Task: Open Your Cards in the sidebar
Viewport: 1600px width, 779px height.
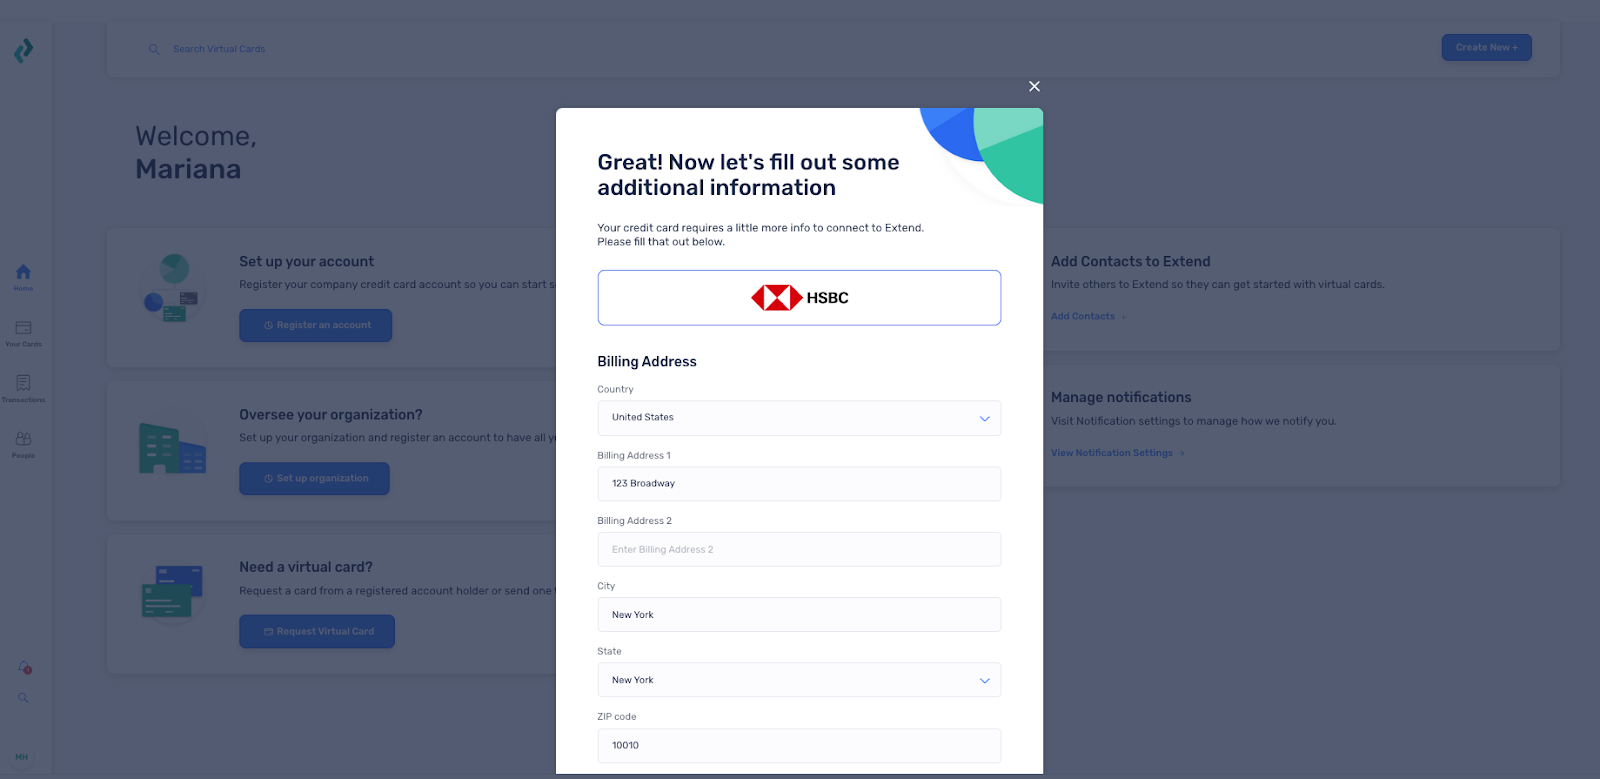Action: [23, 333]
